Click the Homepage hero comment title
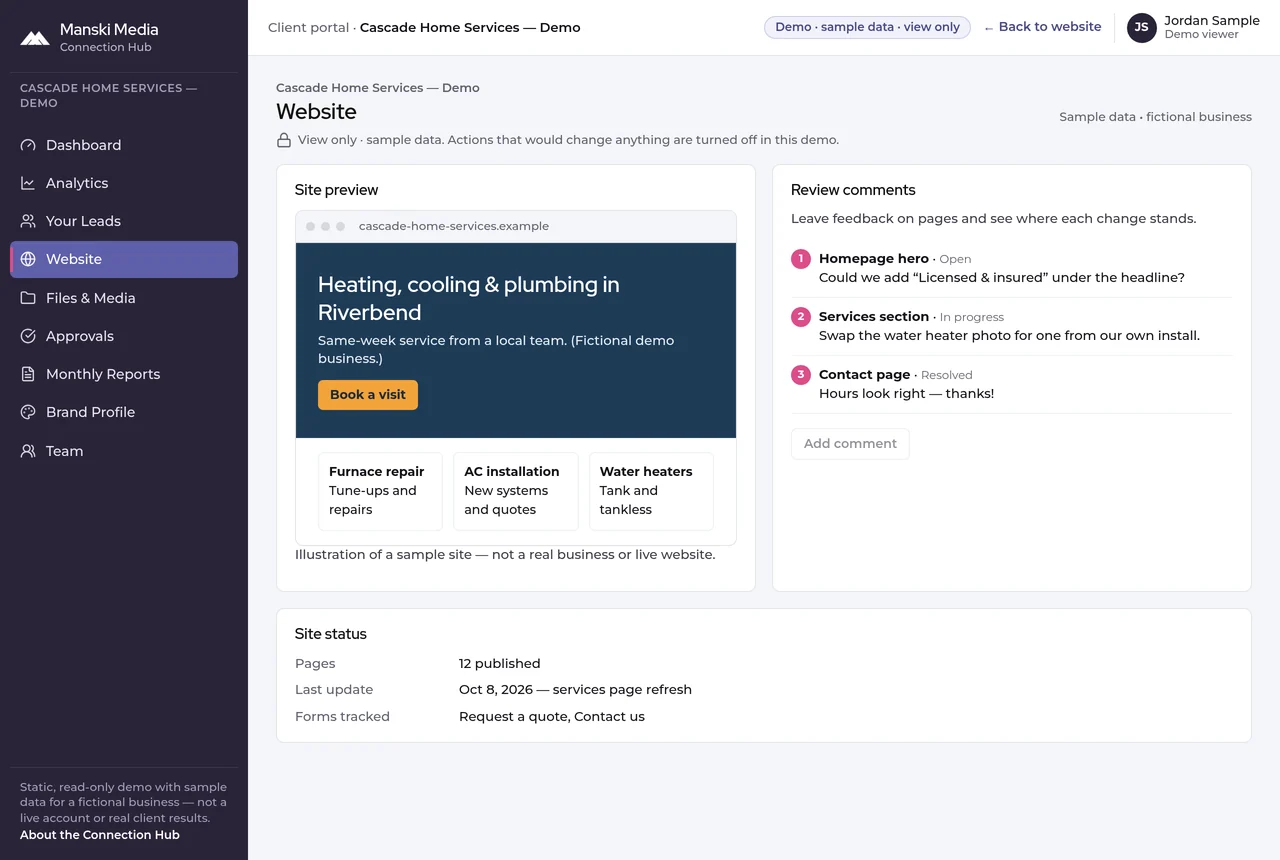 click(x=874, y=259)
